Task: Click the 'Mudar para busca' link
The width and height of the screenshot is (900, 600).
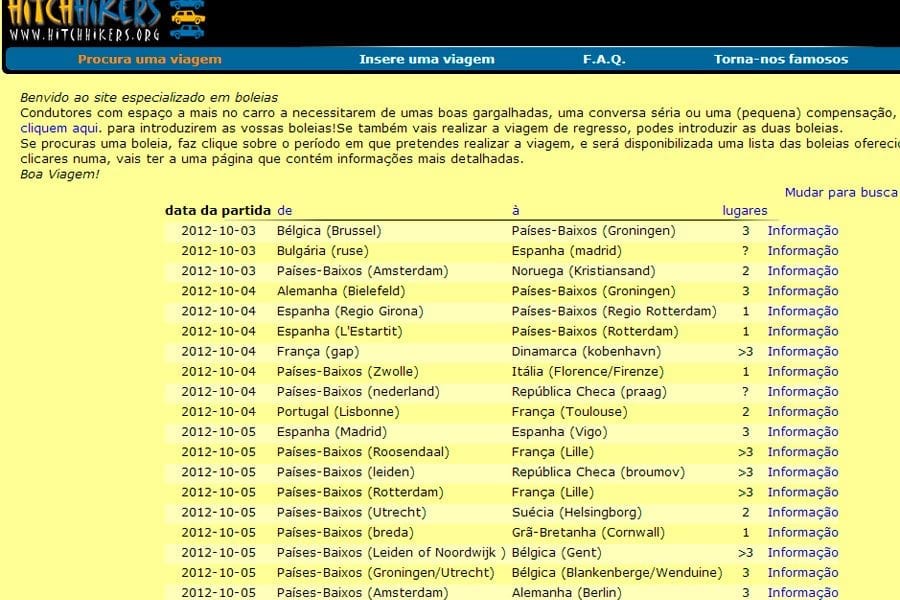Action: [x=841, y=192]
